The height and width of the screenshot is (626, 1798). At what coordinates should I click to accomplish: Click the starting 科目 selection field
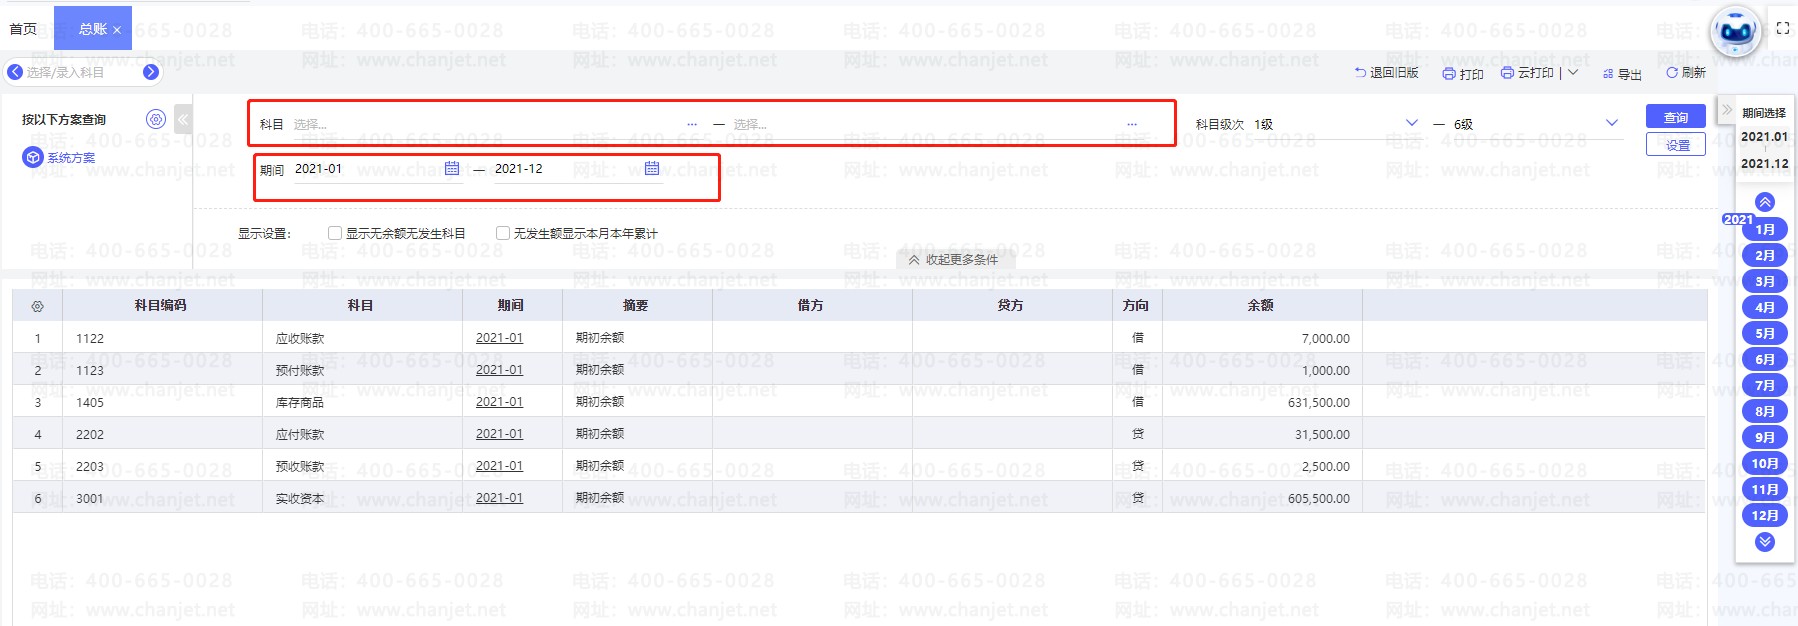(x=490, y=124)
